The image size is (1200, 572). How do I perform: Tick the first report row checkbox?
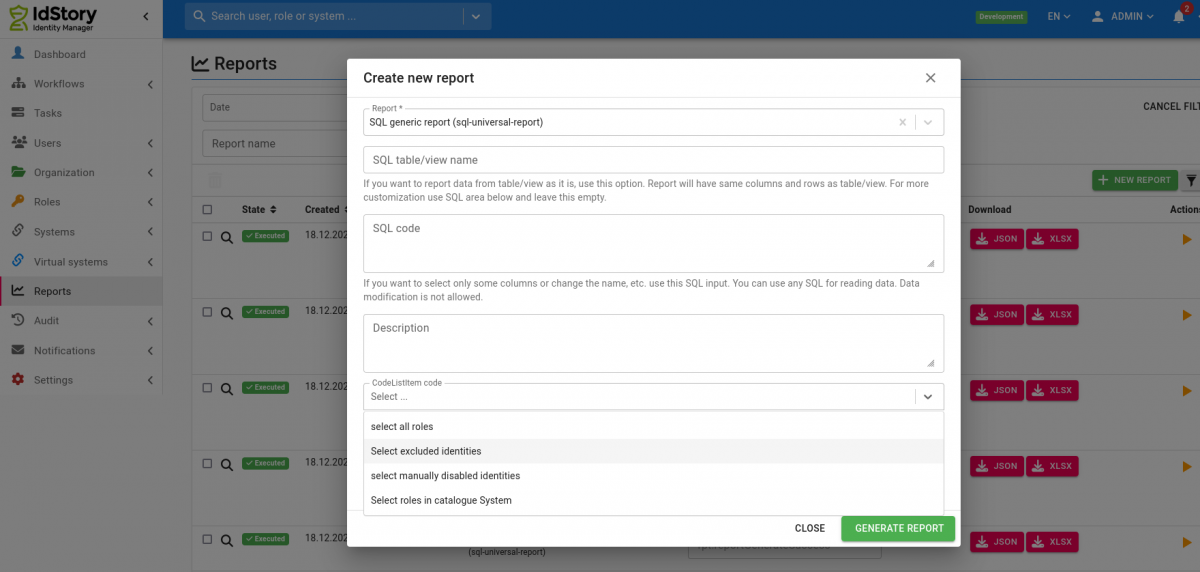207,237
